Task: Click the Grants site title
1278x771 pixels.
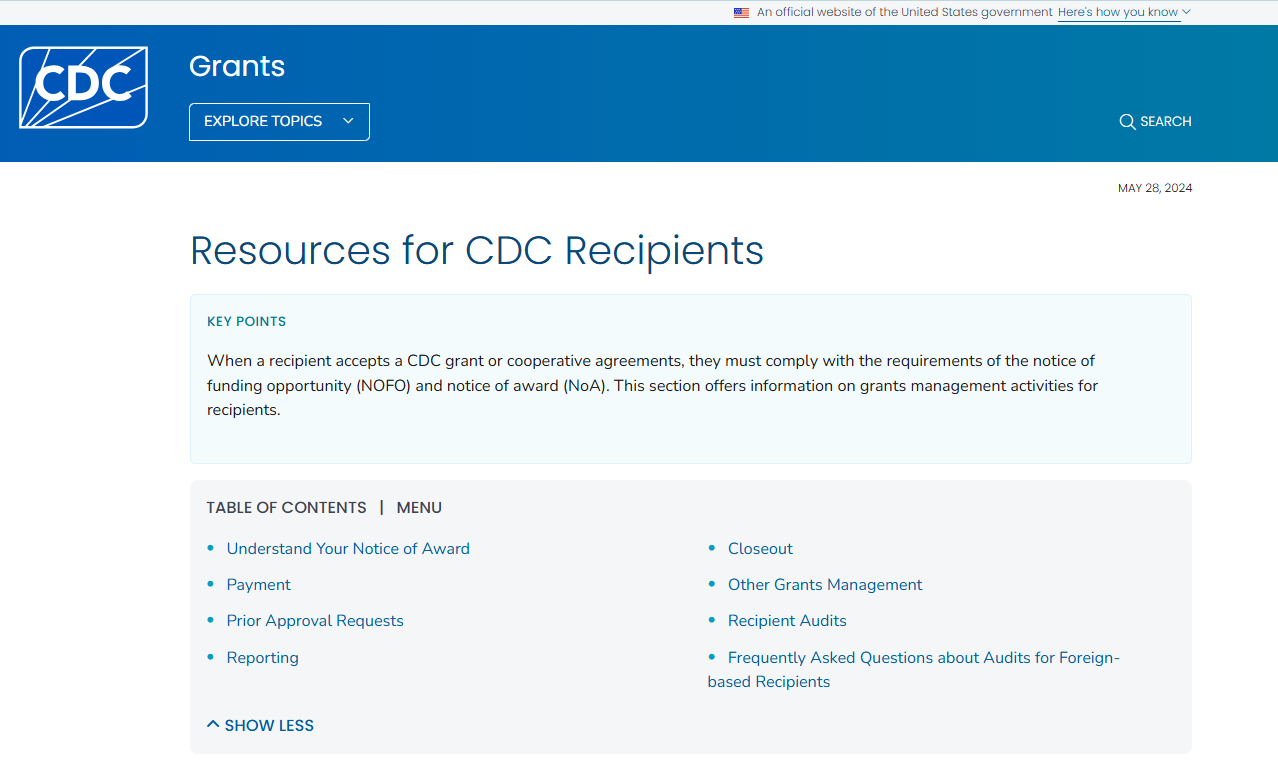Action: (x=236, y=66)
